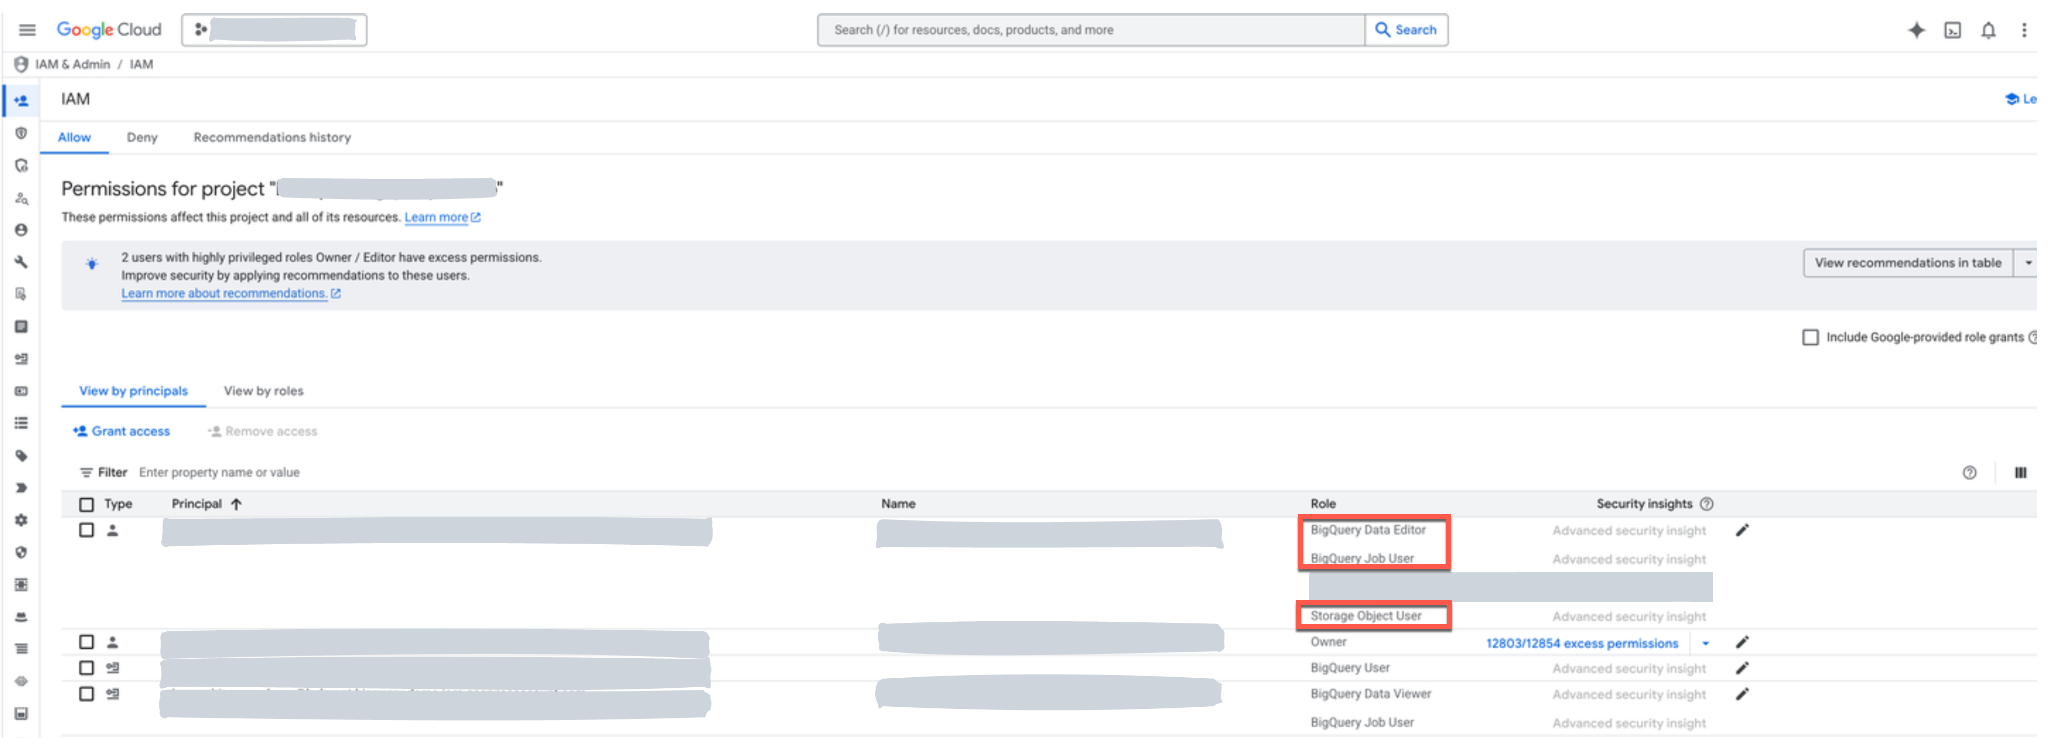Toggle the select-all header checkbox

(87, 505)
